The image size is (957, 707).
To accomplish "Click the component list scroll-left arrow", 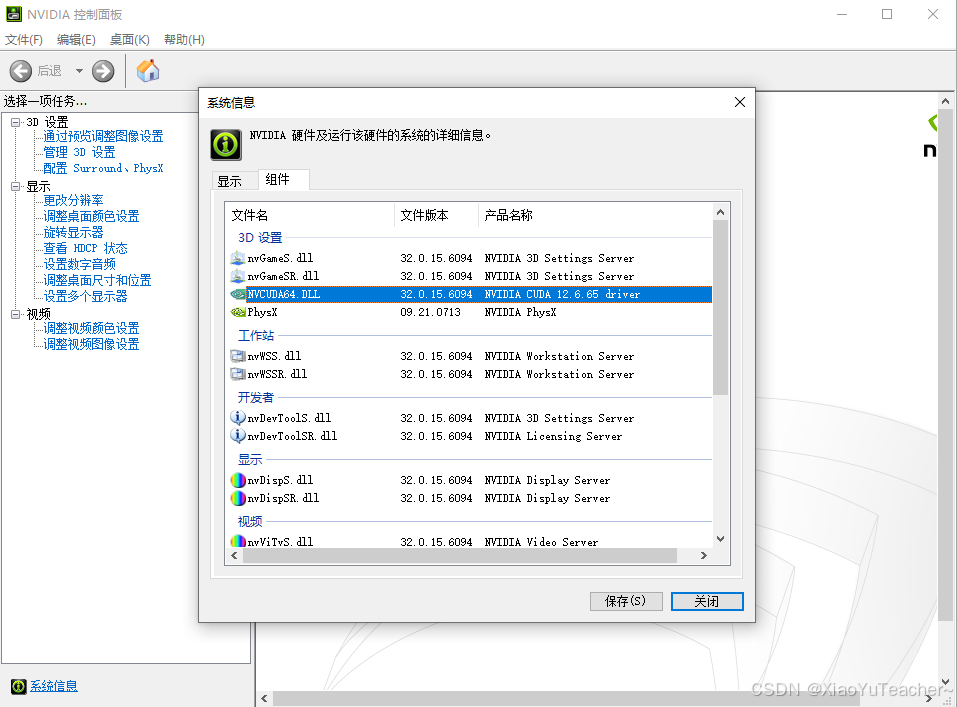I will (234, 556).
